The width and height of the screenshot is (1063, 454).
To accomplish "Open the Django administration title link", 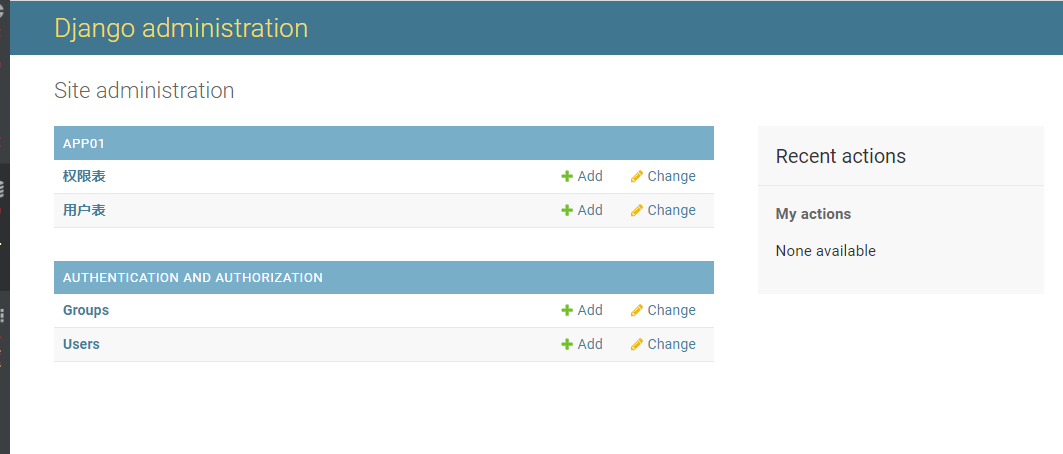I will pos(181,28).
